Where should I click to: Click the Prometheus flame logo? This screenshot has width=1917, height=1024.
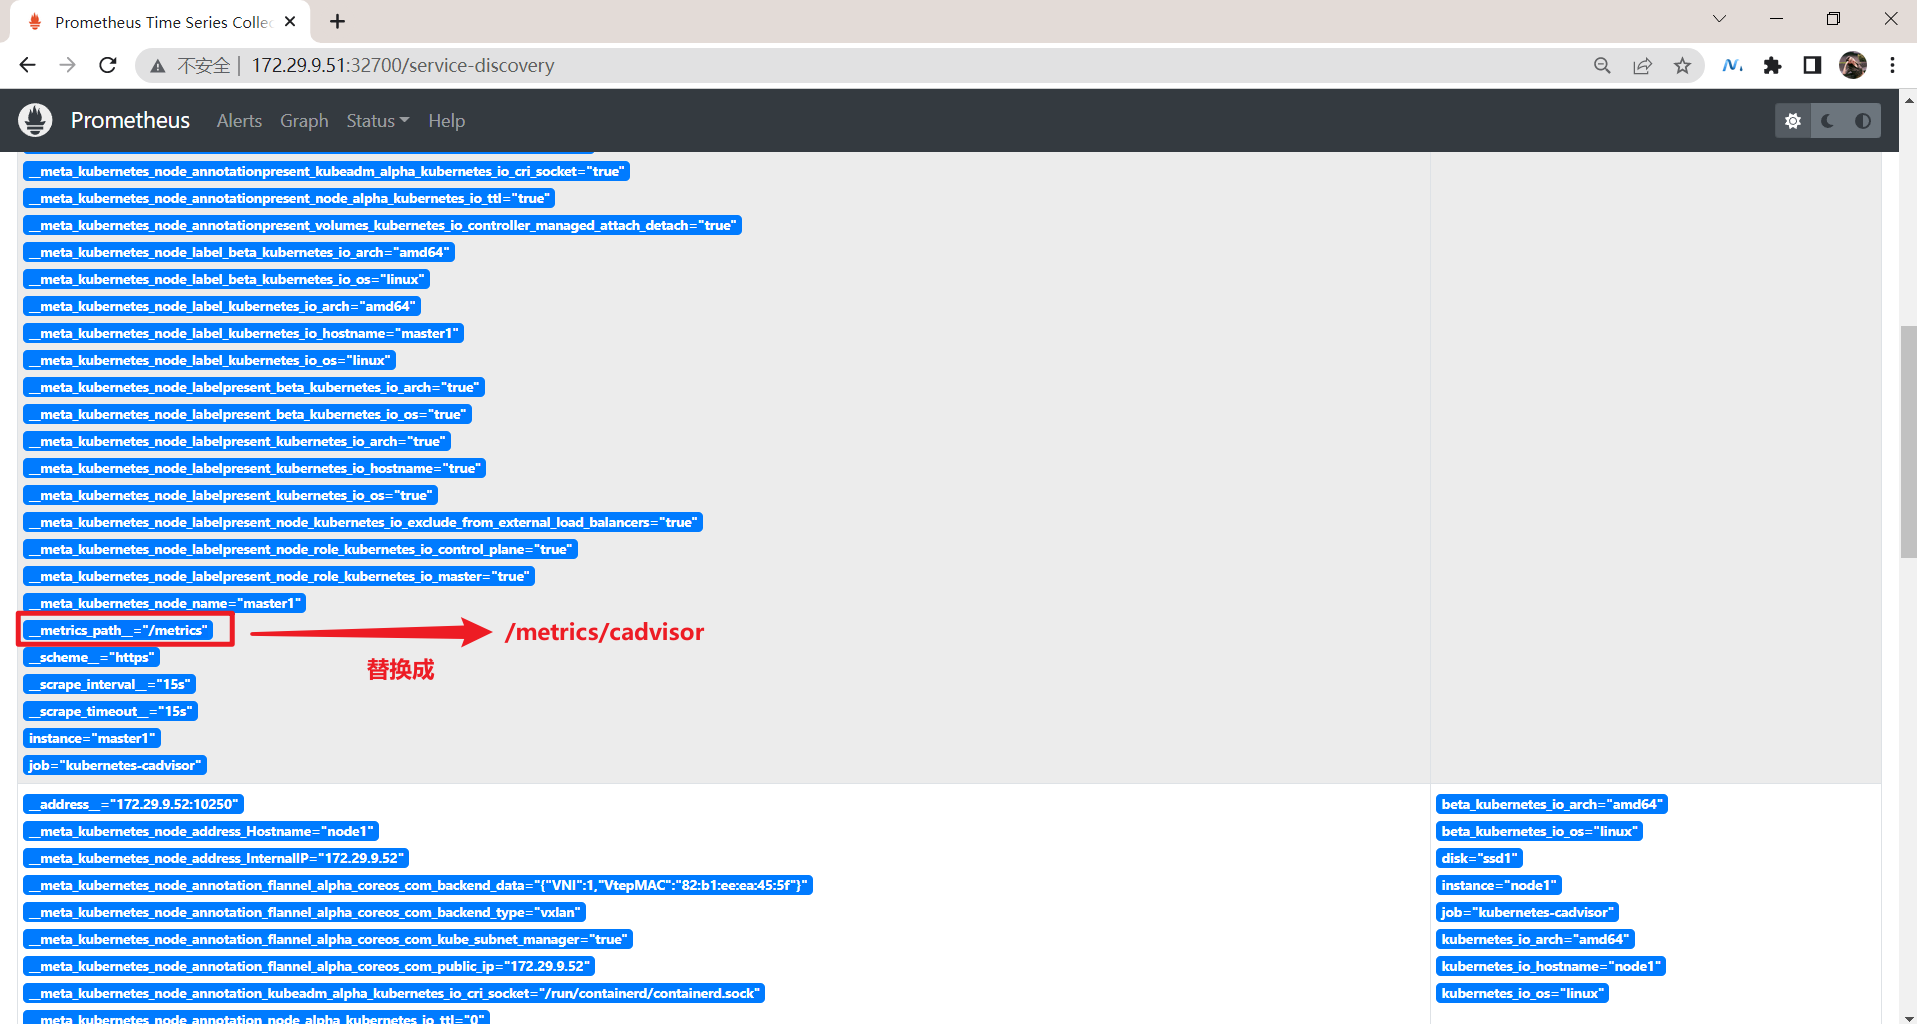pyautogui.click(x=35, y=120)
